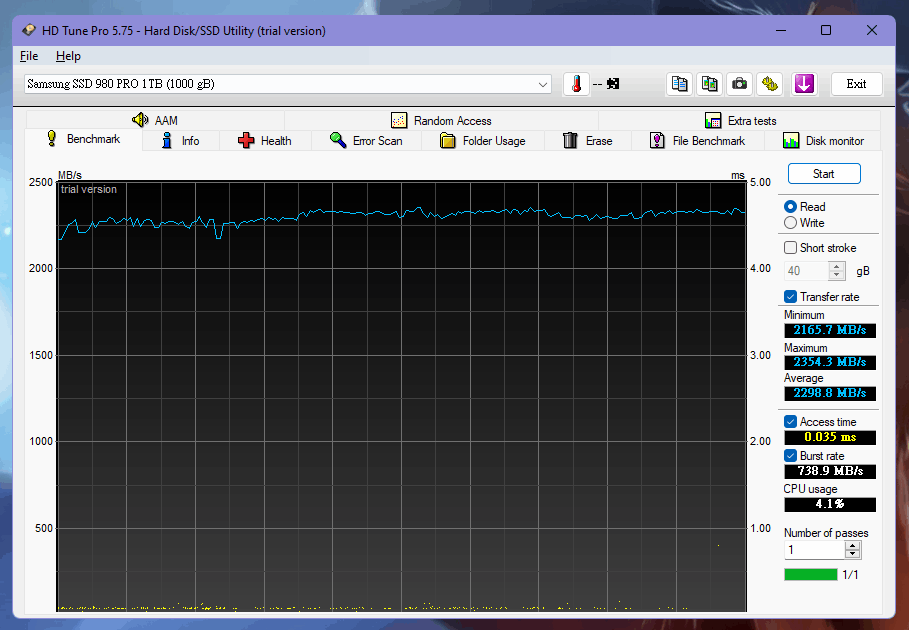Open the Extra tests tab

[740, 121]
